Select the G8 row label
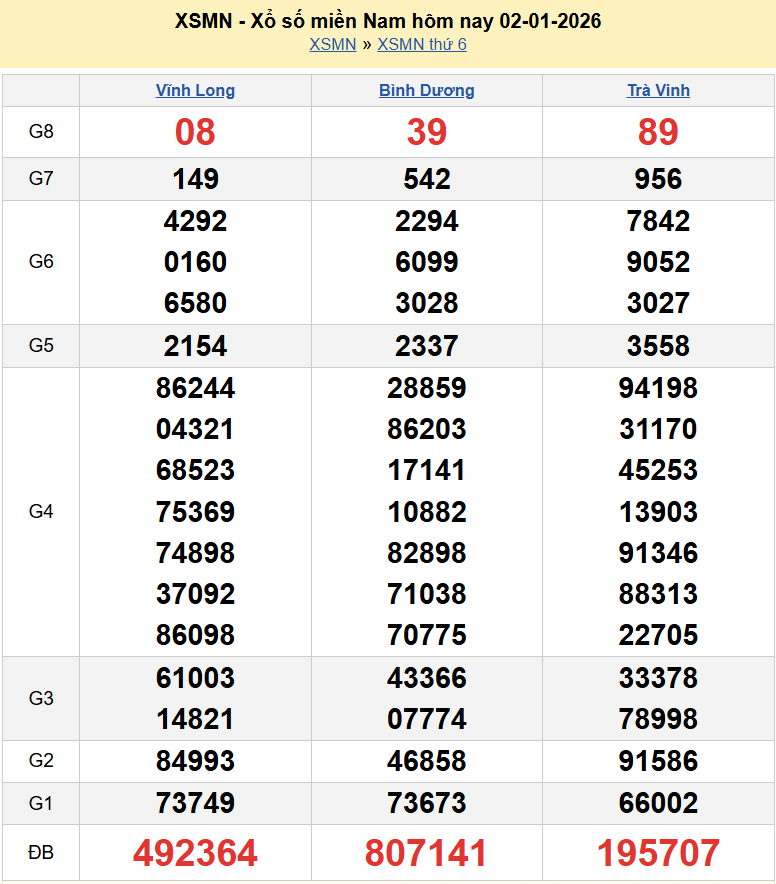 [41, 131]
